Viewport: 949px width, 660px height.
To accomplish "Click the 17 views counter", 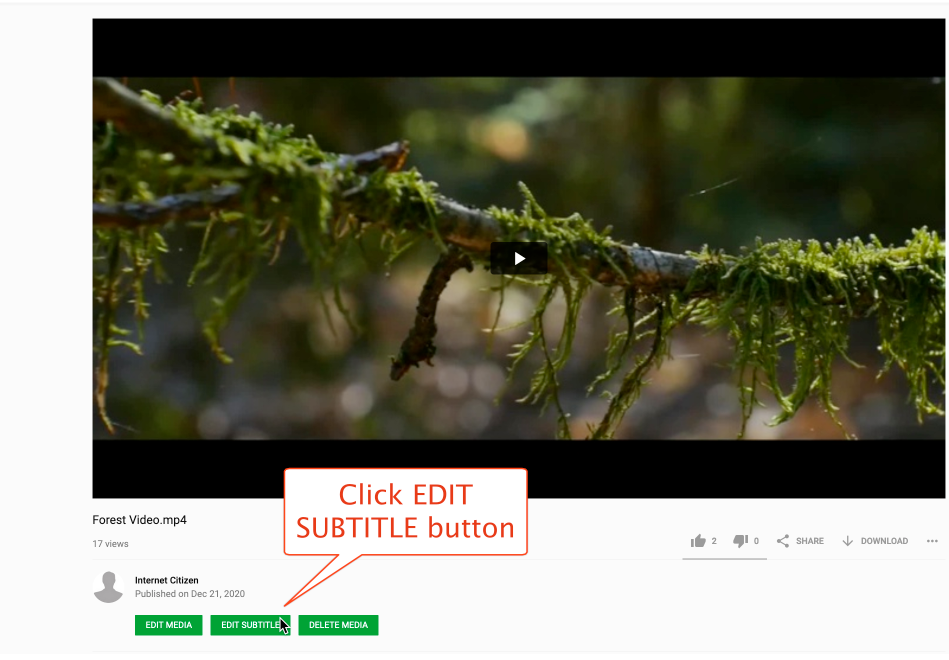I will [110, 544].
